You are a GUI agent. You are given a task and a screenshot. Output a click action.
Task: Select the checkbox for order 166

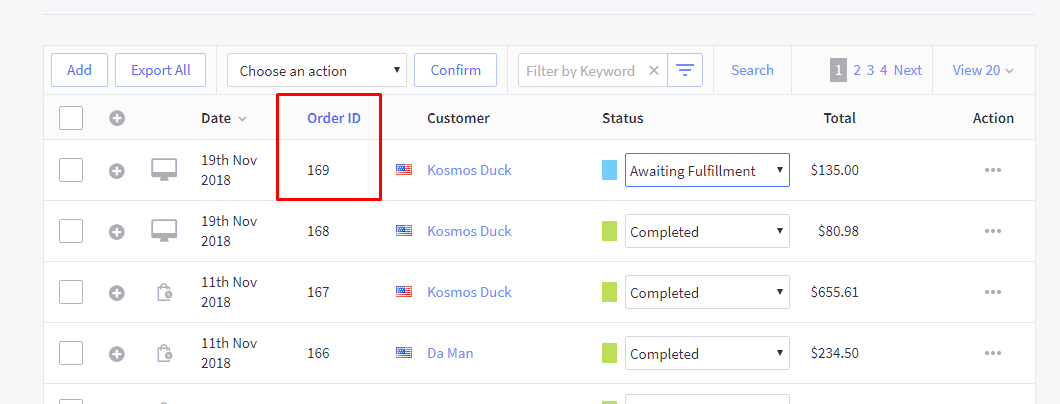pos(71,353)
